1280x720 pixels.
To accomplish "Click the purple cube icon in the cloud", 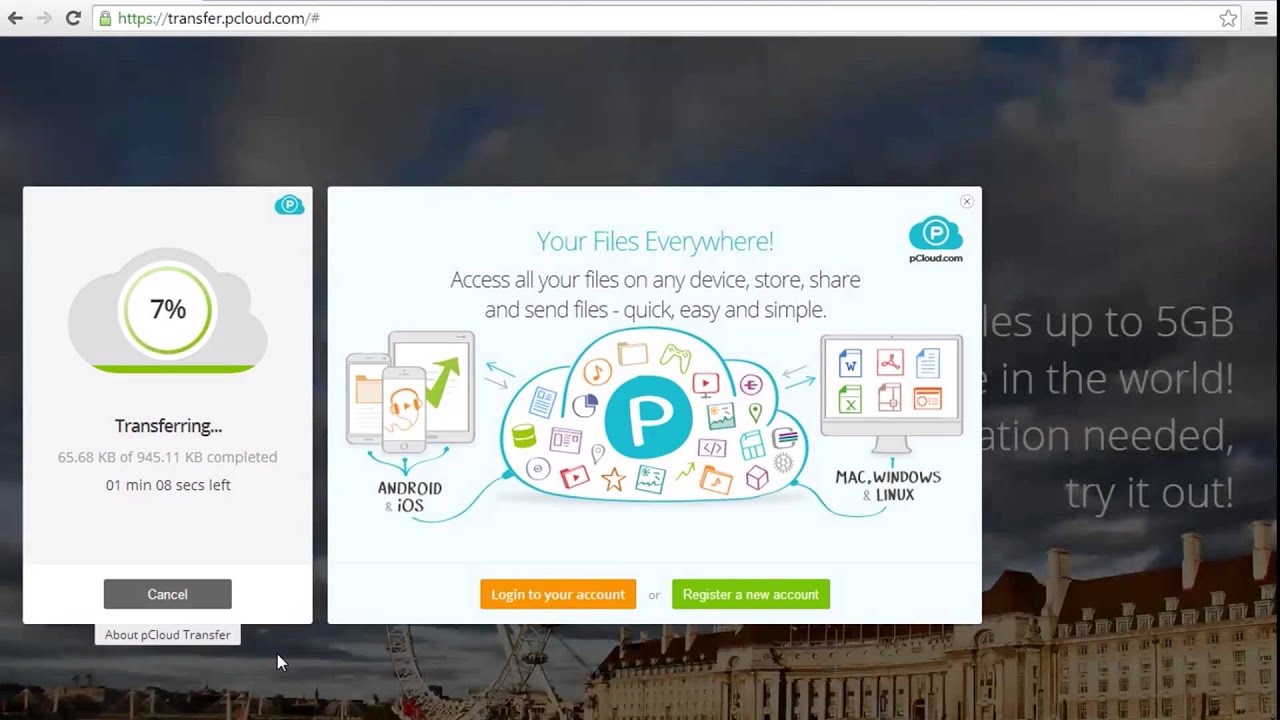I will point(757,479).
